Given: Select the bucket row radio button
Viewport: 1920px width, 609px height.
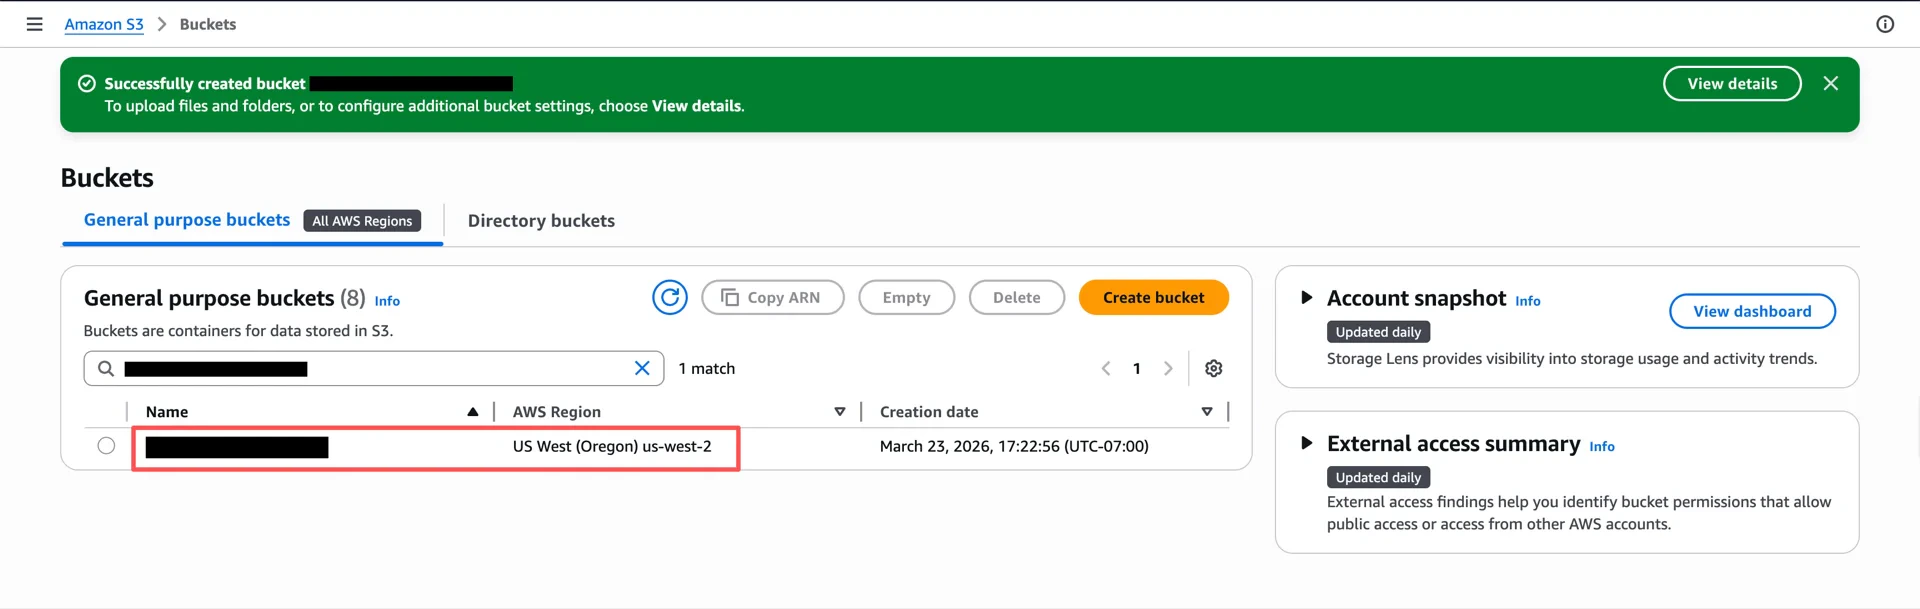Looking at the screenshot, I should click(x=106, y=446).
